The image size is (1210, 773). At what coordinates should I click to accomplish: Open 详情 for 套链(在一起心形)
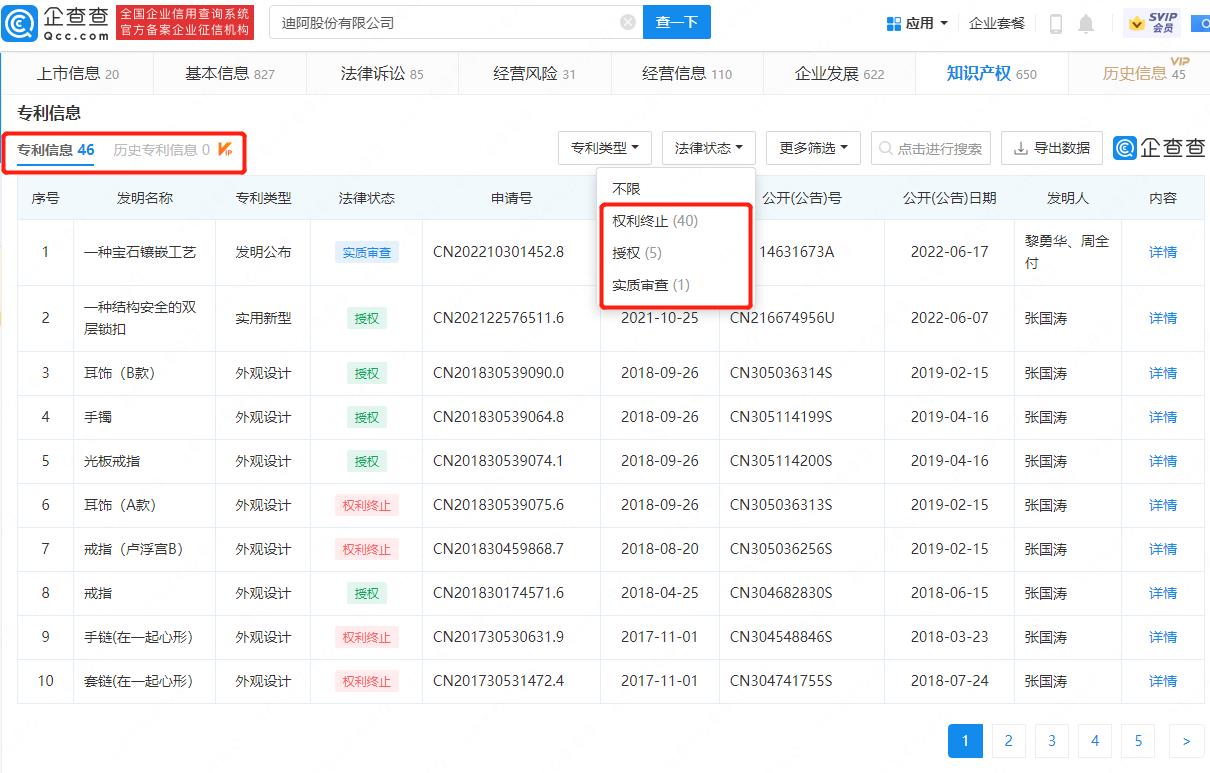pyautogui.click(x=1163, y=681)
